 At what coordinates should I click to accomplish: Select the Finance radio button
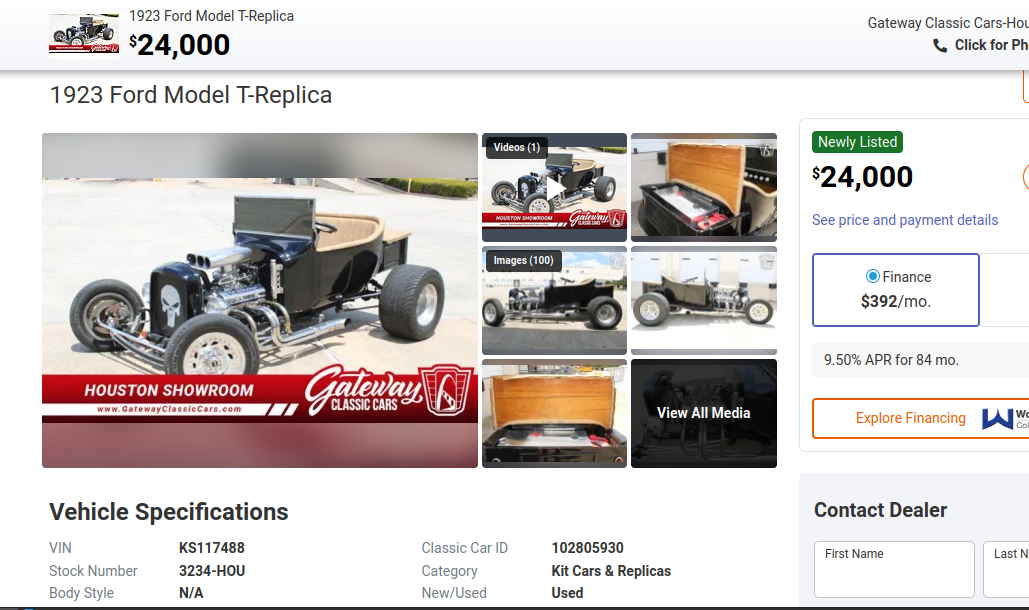coord(872,276)
